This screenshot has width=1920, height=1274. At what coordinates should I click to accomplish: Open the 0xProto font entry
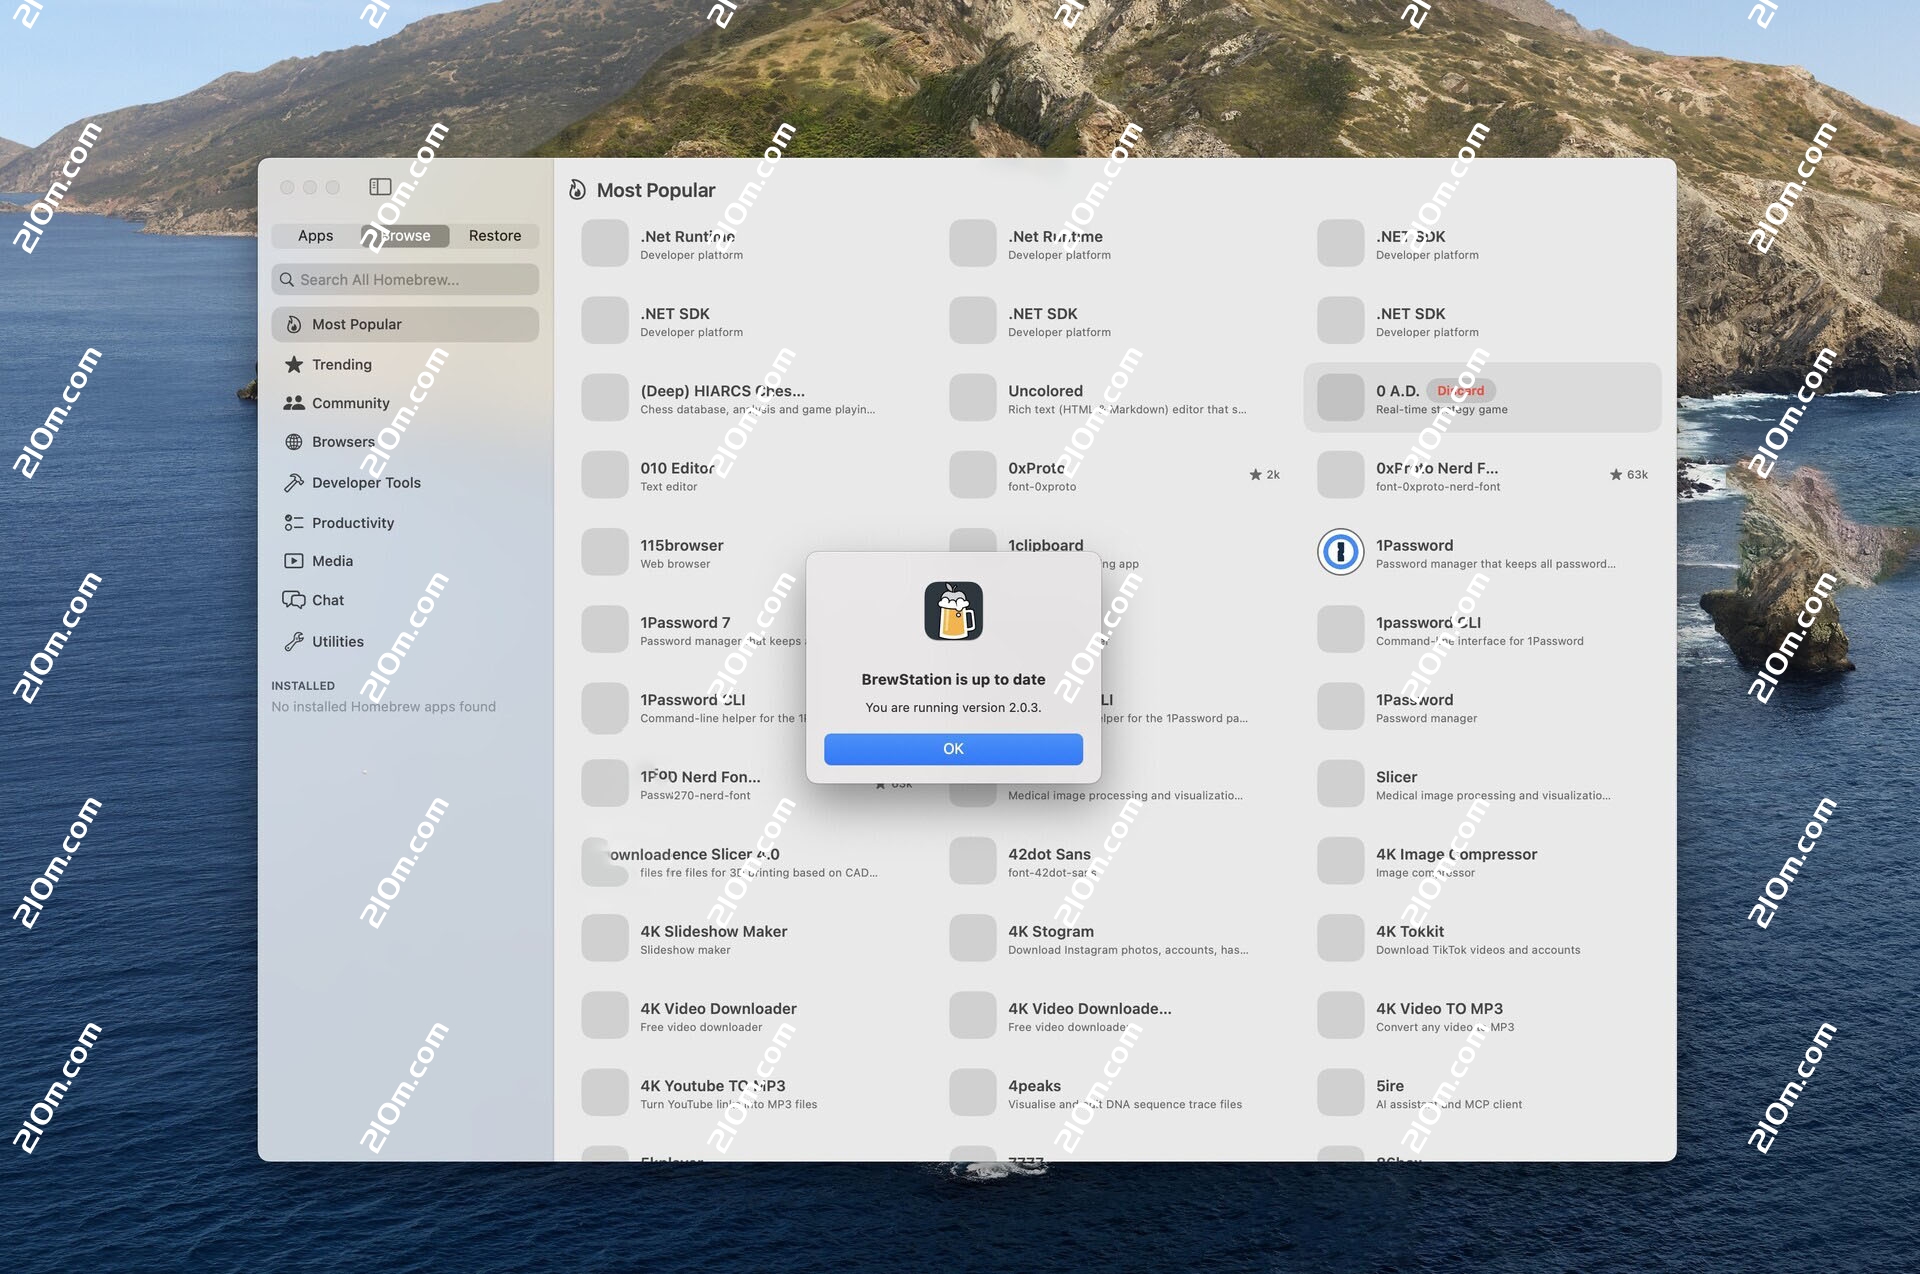[1115, 475]
